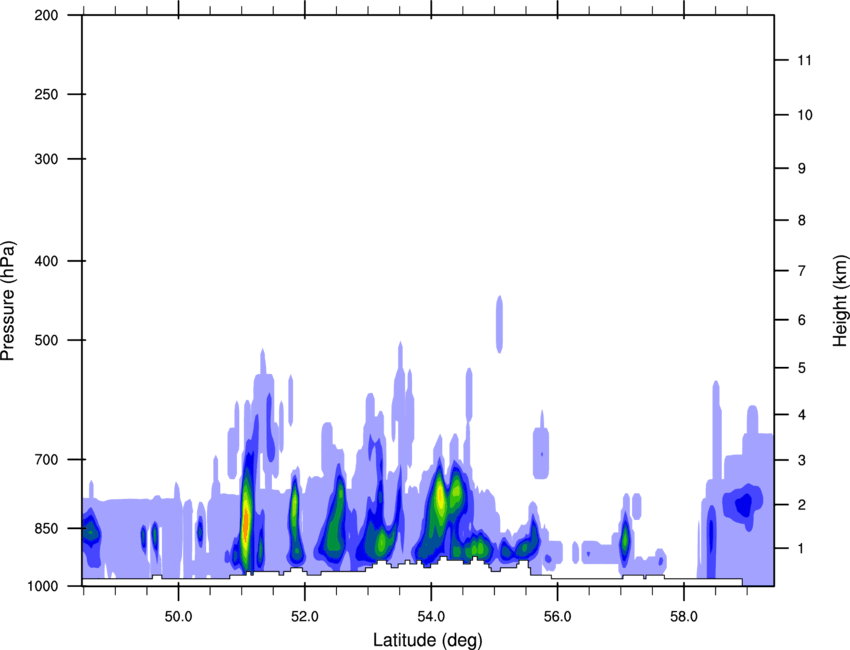Click the 6 km height label

coord(802,320)
